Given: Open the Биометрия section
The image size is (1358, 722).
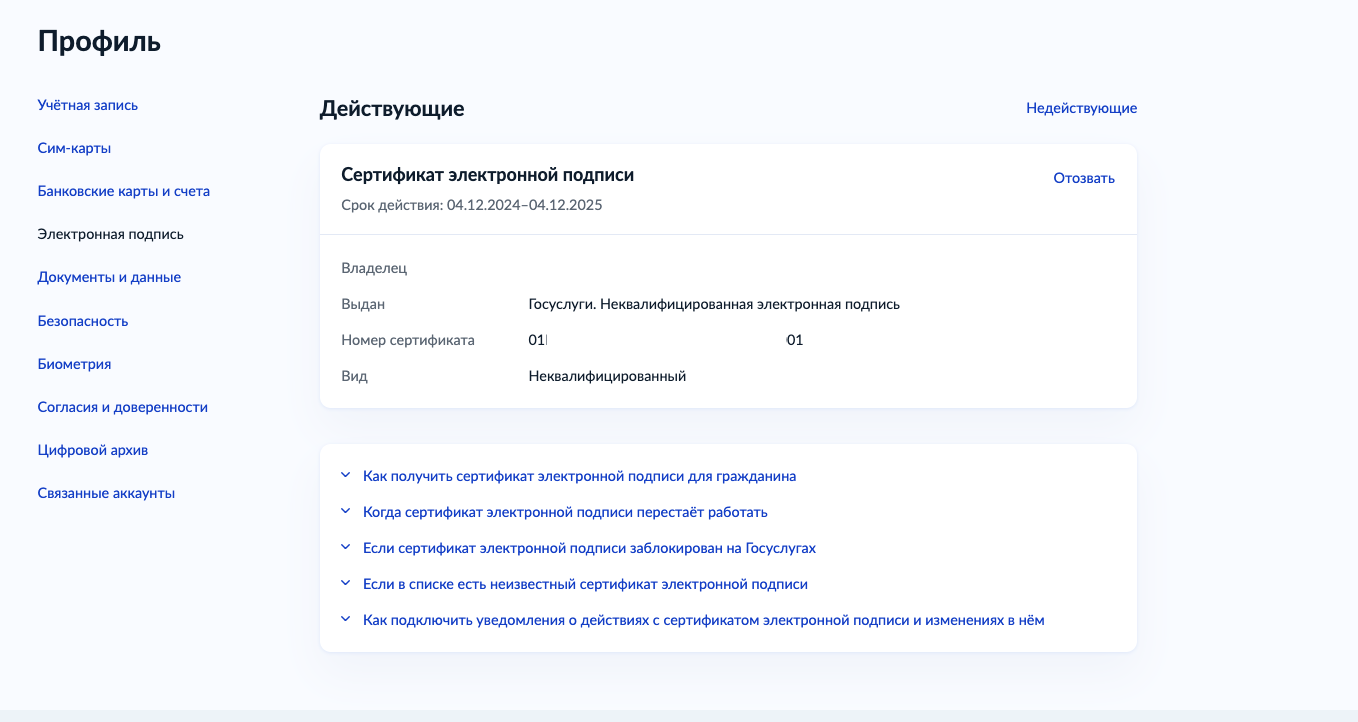Looking at the screenshot, I should click(x=74, y=364).
